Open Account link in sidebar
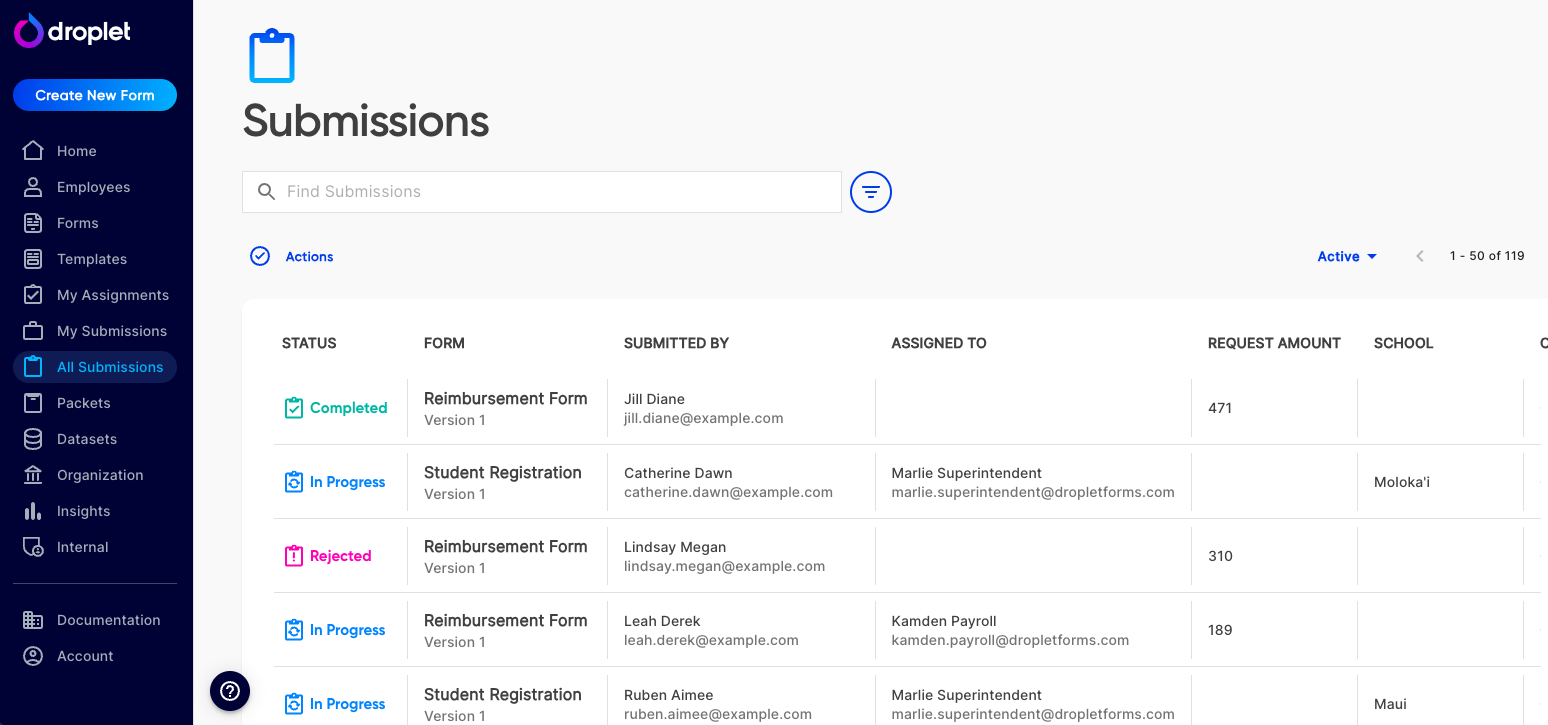This screenshot has width=1548, height=725. tap(95, 656)
